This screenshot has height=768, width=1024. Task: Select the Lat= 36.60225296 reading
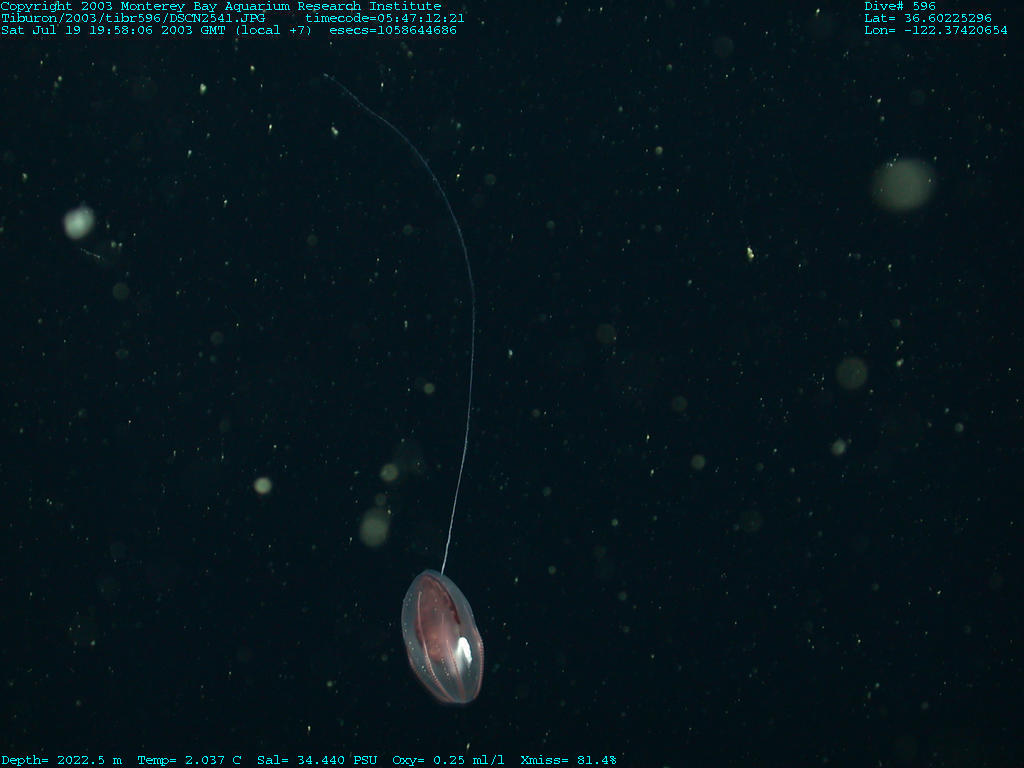click(928, 18)
